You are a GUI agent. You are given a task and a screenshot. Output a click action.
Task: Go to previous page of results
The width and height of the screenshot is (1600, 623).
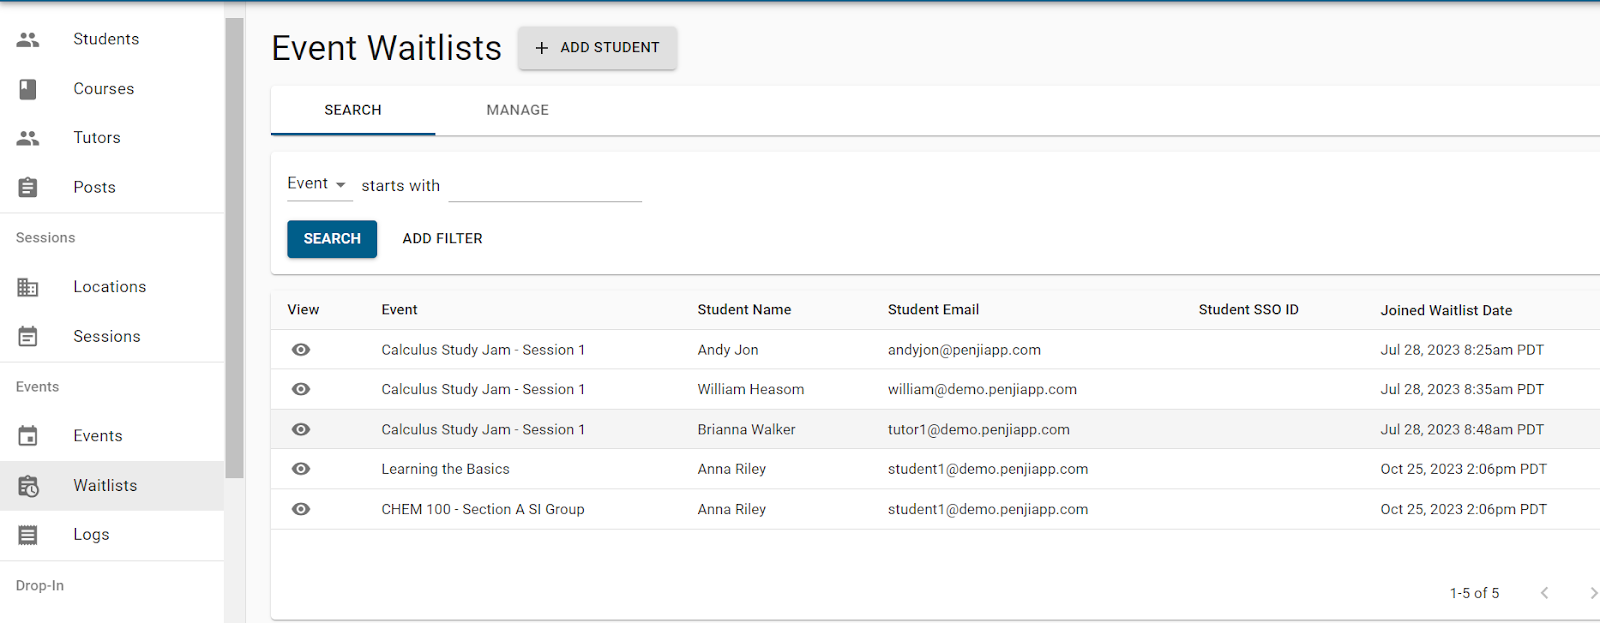pos(1544,593)
